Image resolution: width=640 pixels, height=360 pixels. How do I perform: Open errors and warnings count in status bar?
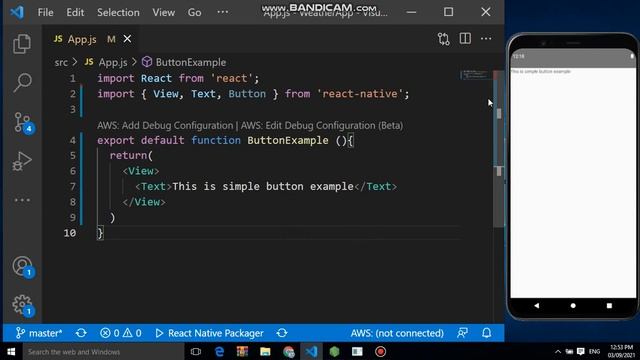click(121, 333)
